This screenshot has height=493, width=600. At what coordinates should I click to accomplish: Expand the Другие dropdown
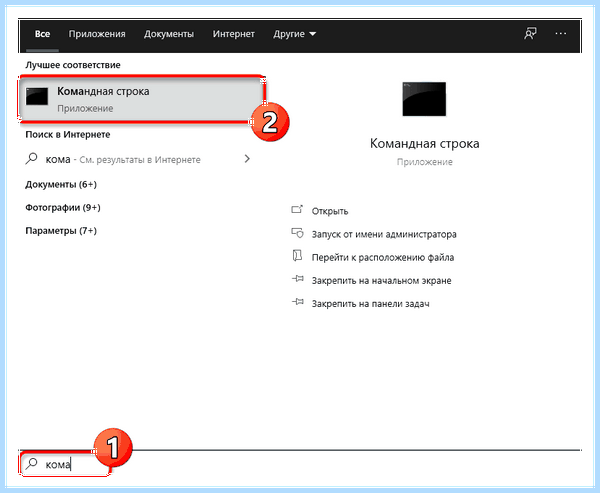point(294,34)
